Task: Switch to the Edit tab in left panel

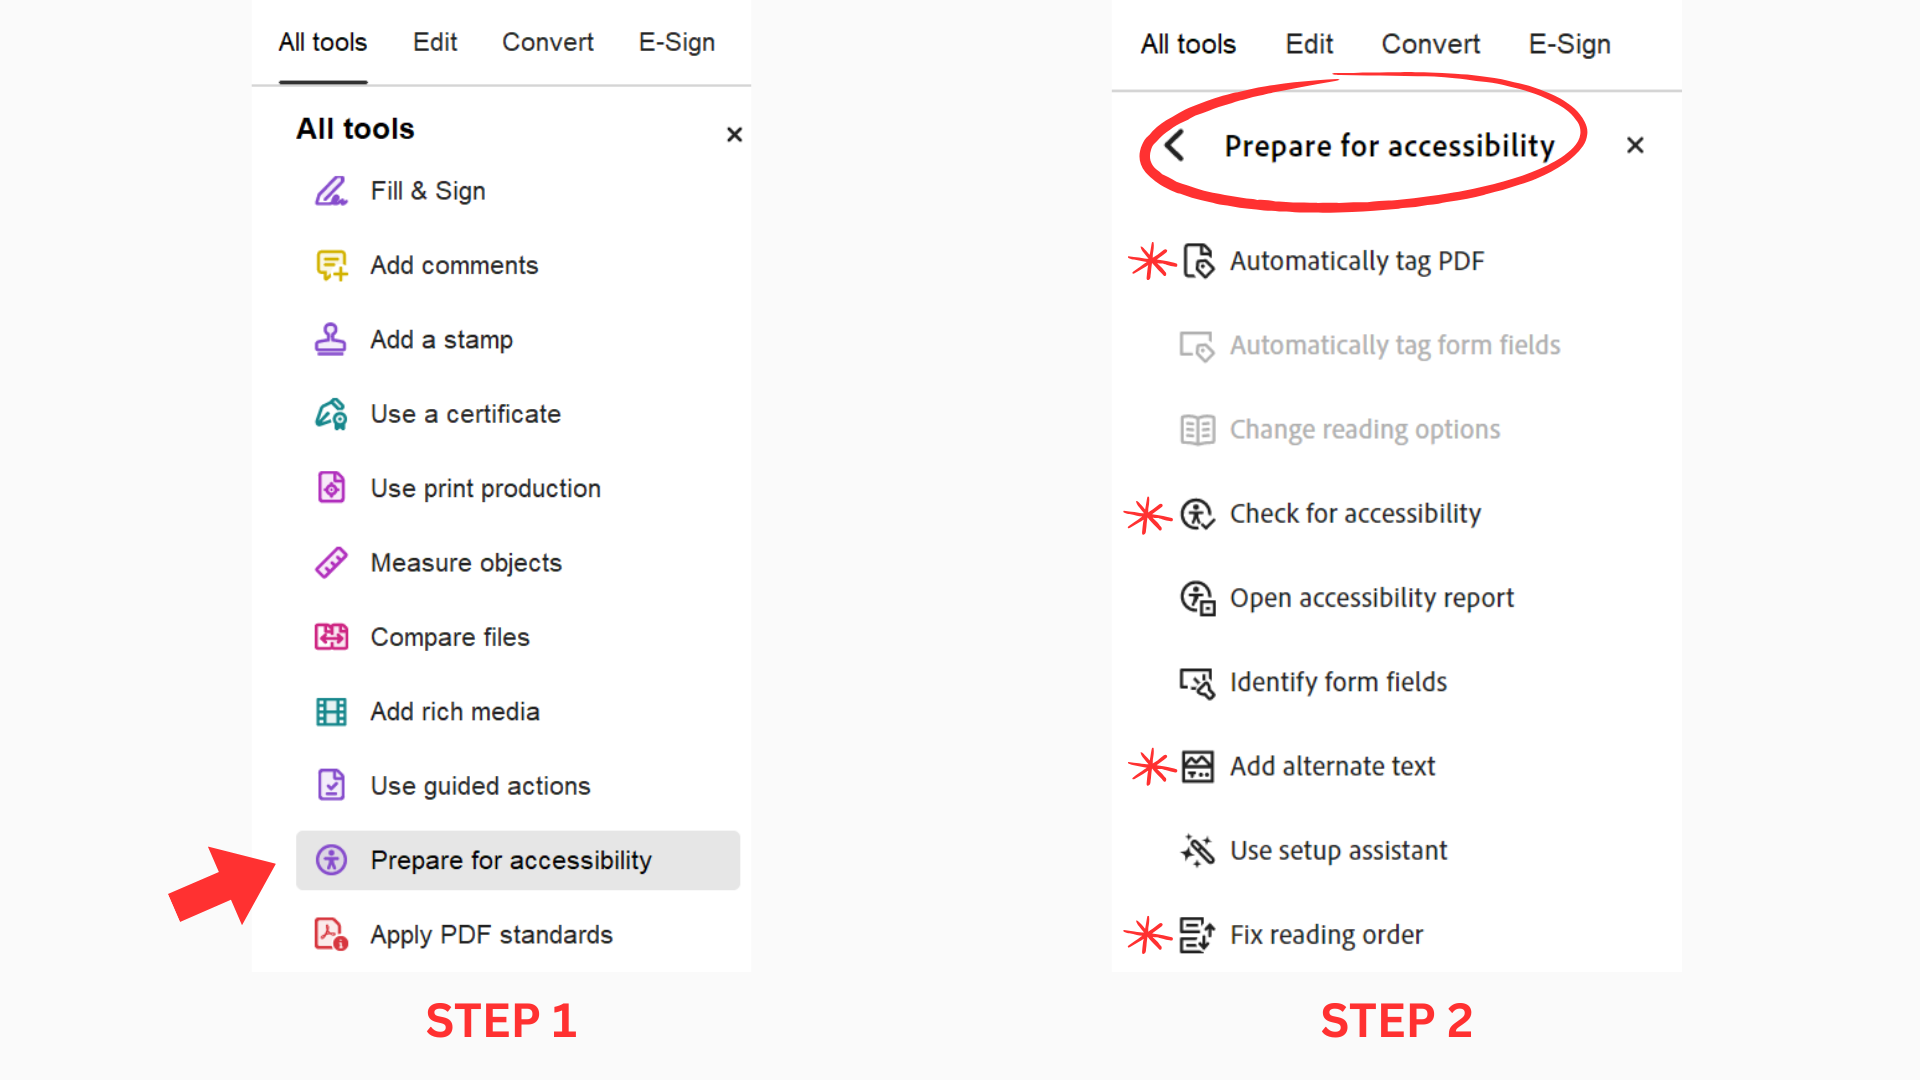Action: pos(435,42)
